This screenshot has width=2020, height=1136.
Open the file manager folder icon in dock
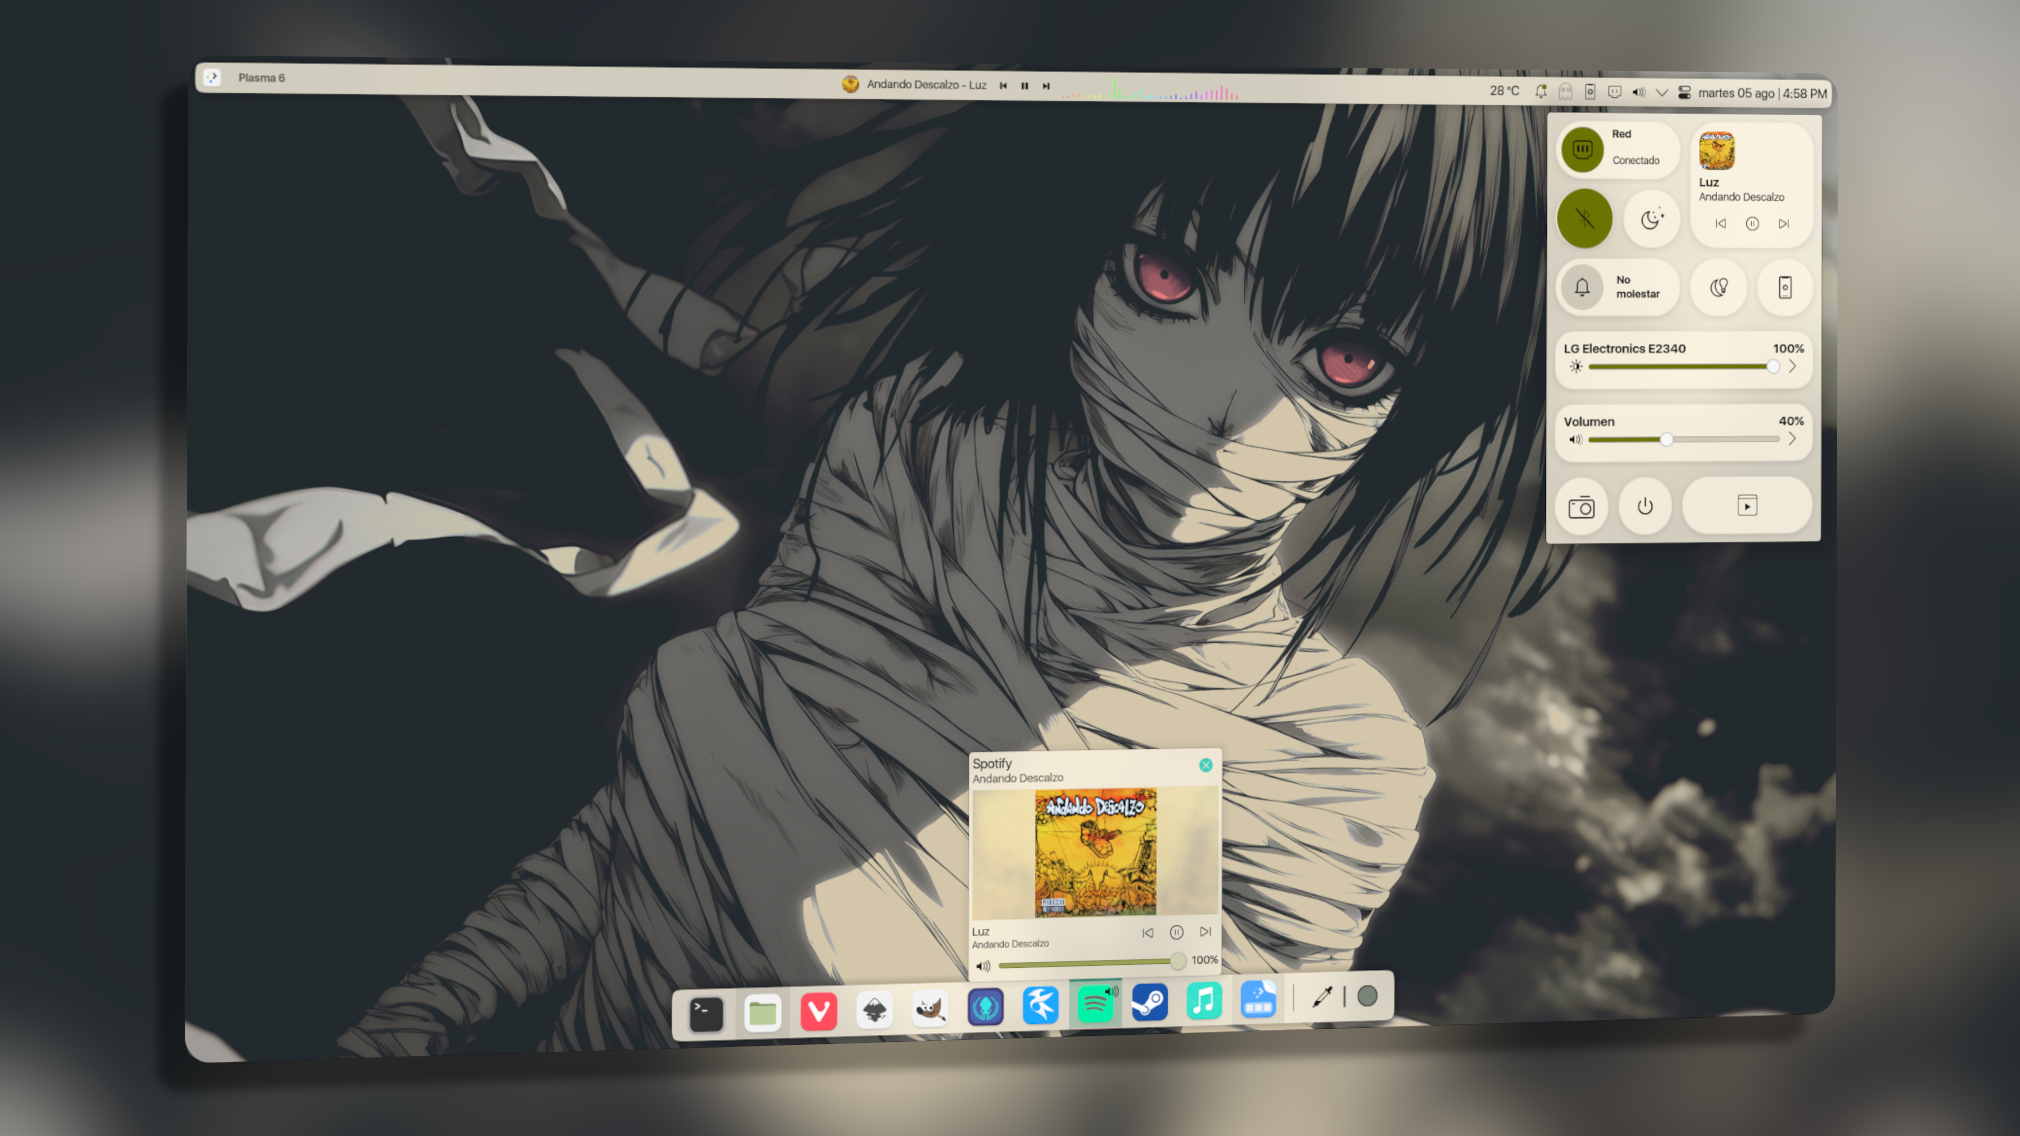tap(763, 1013)
